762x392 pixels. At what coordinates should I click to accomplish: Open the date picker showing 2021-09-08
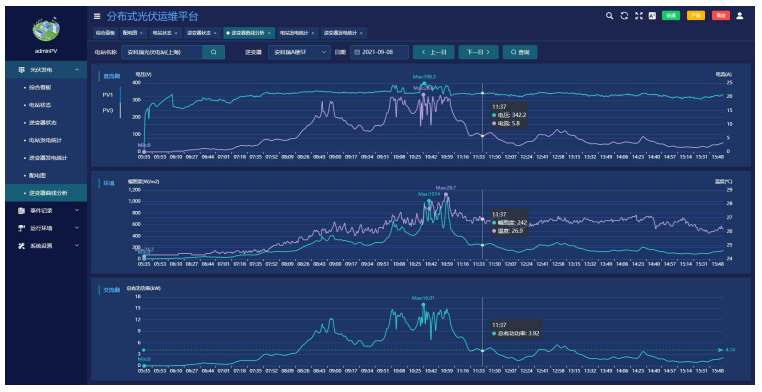pyautogui.click(x=379, y=52)
